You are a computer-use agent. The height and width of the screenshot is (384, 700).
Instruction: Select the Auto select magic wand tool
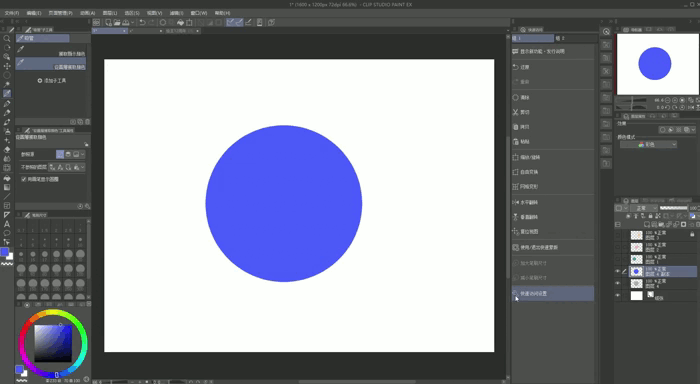[7, 84]
